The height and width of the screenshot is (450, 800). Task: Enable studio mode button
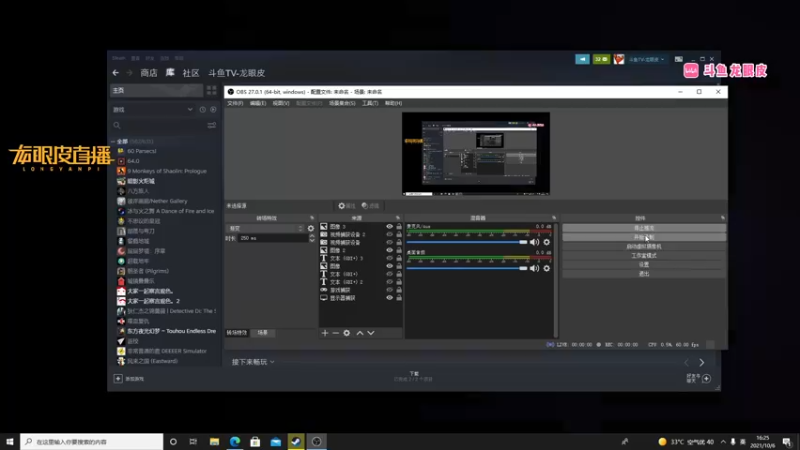644,256
